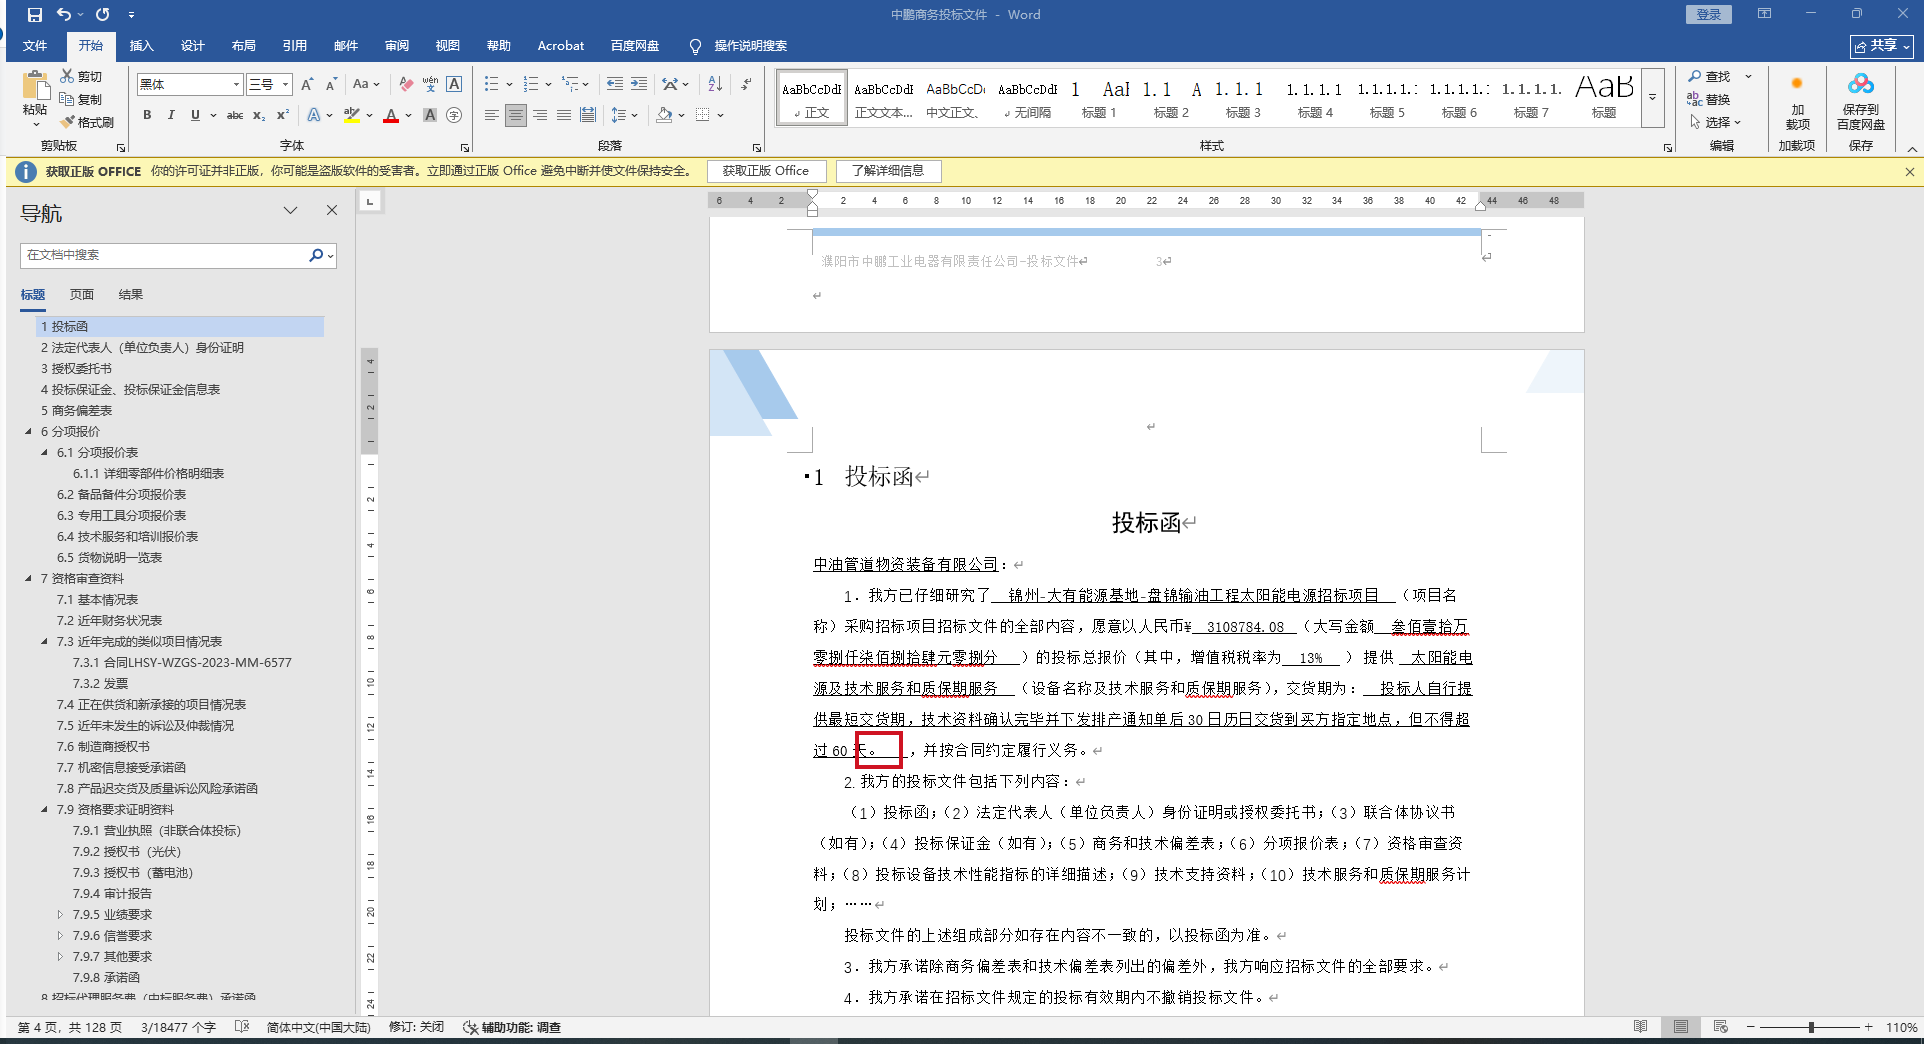The height and width of the screenshot is (1044, 1924).
Task: Toggle bold formatting
Action: [x=147, y=115]
